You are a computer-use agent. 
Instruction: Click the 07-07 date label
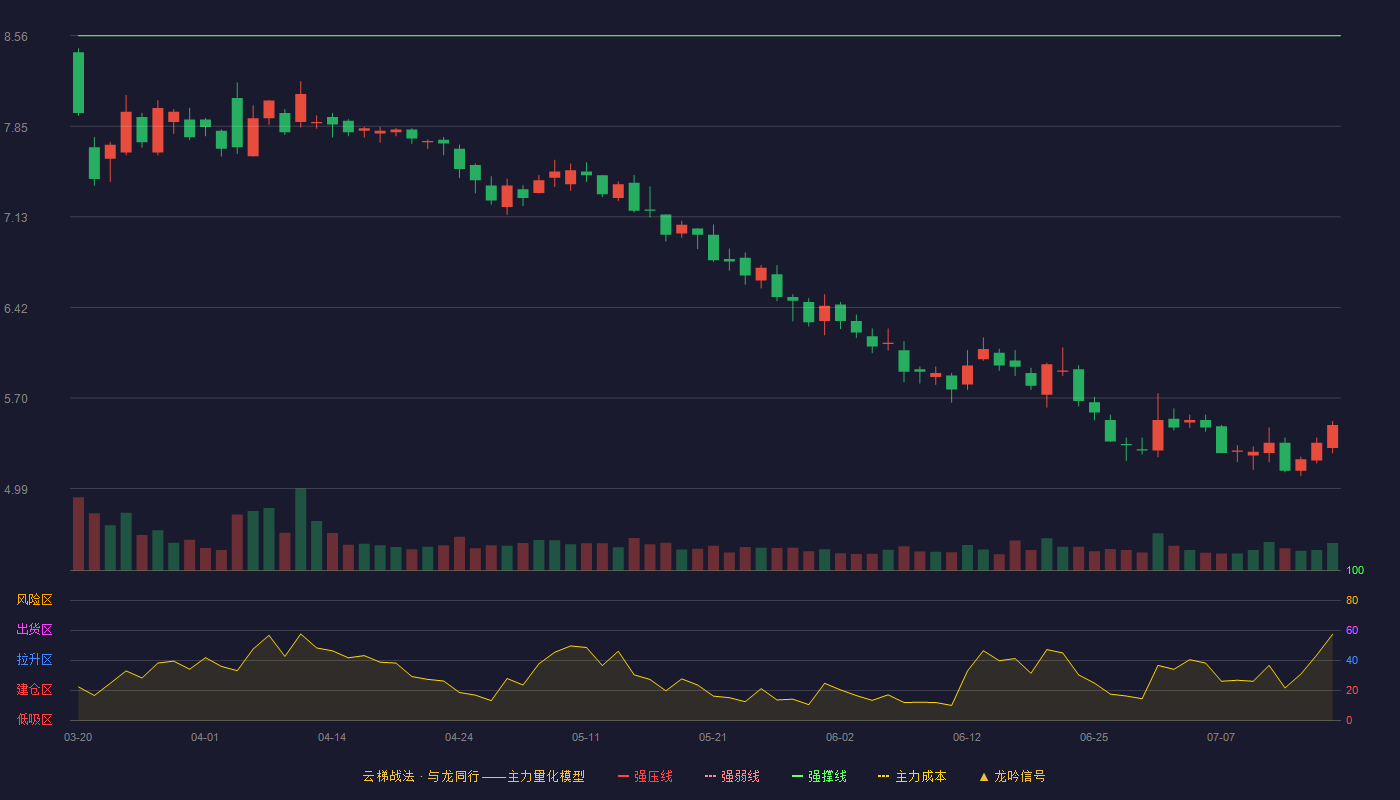coord(1221,737)
